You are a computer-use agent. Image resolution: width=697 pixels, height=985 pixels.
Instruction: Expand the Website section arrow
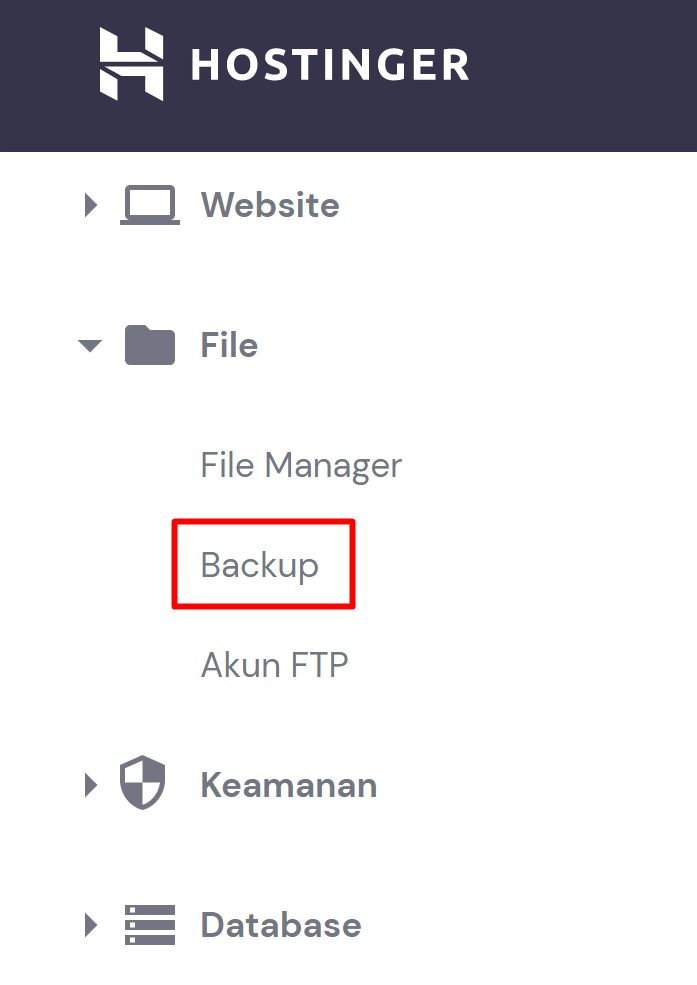[91, 205]
